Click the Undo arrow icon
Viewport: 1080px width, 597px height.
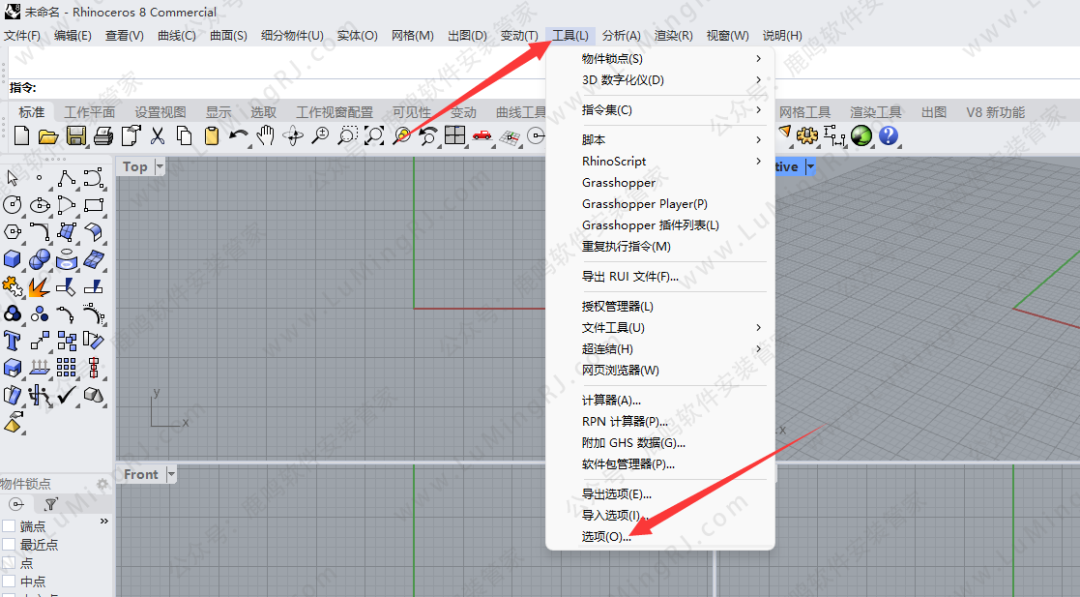click(x=238, y=136)
